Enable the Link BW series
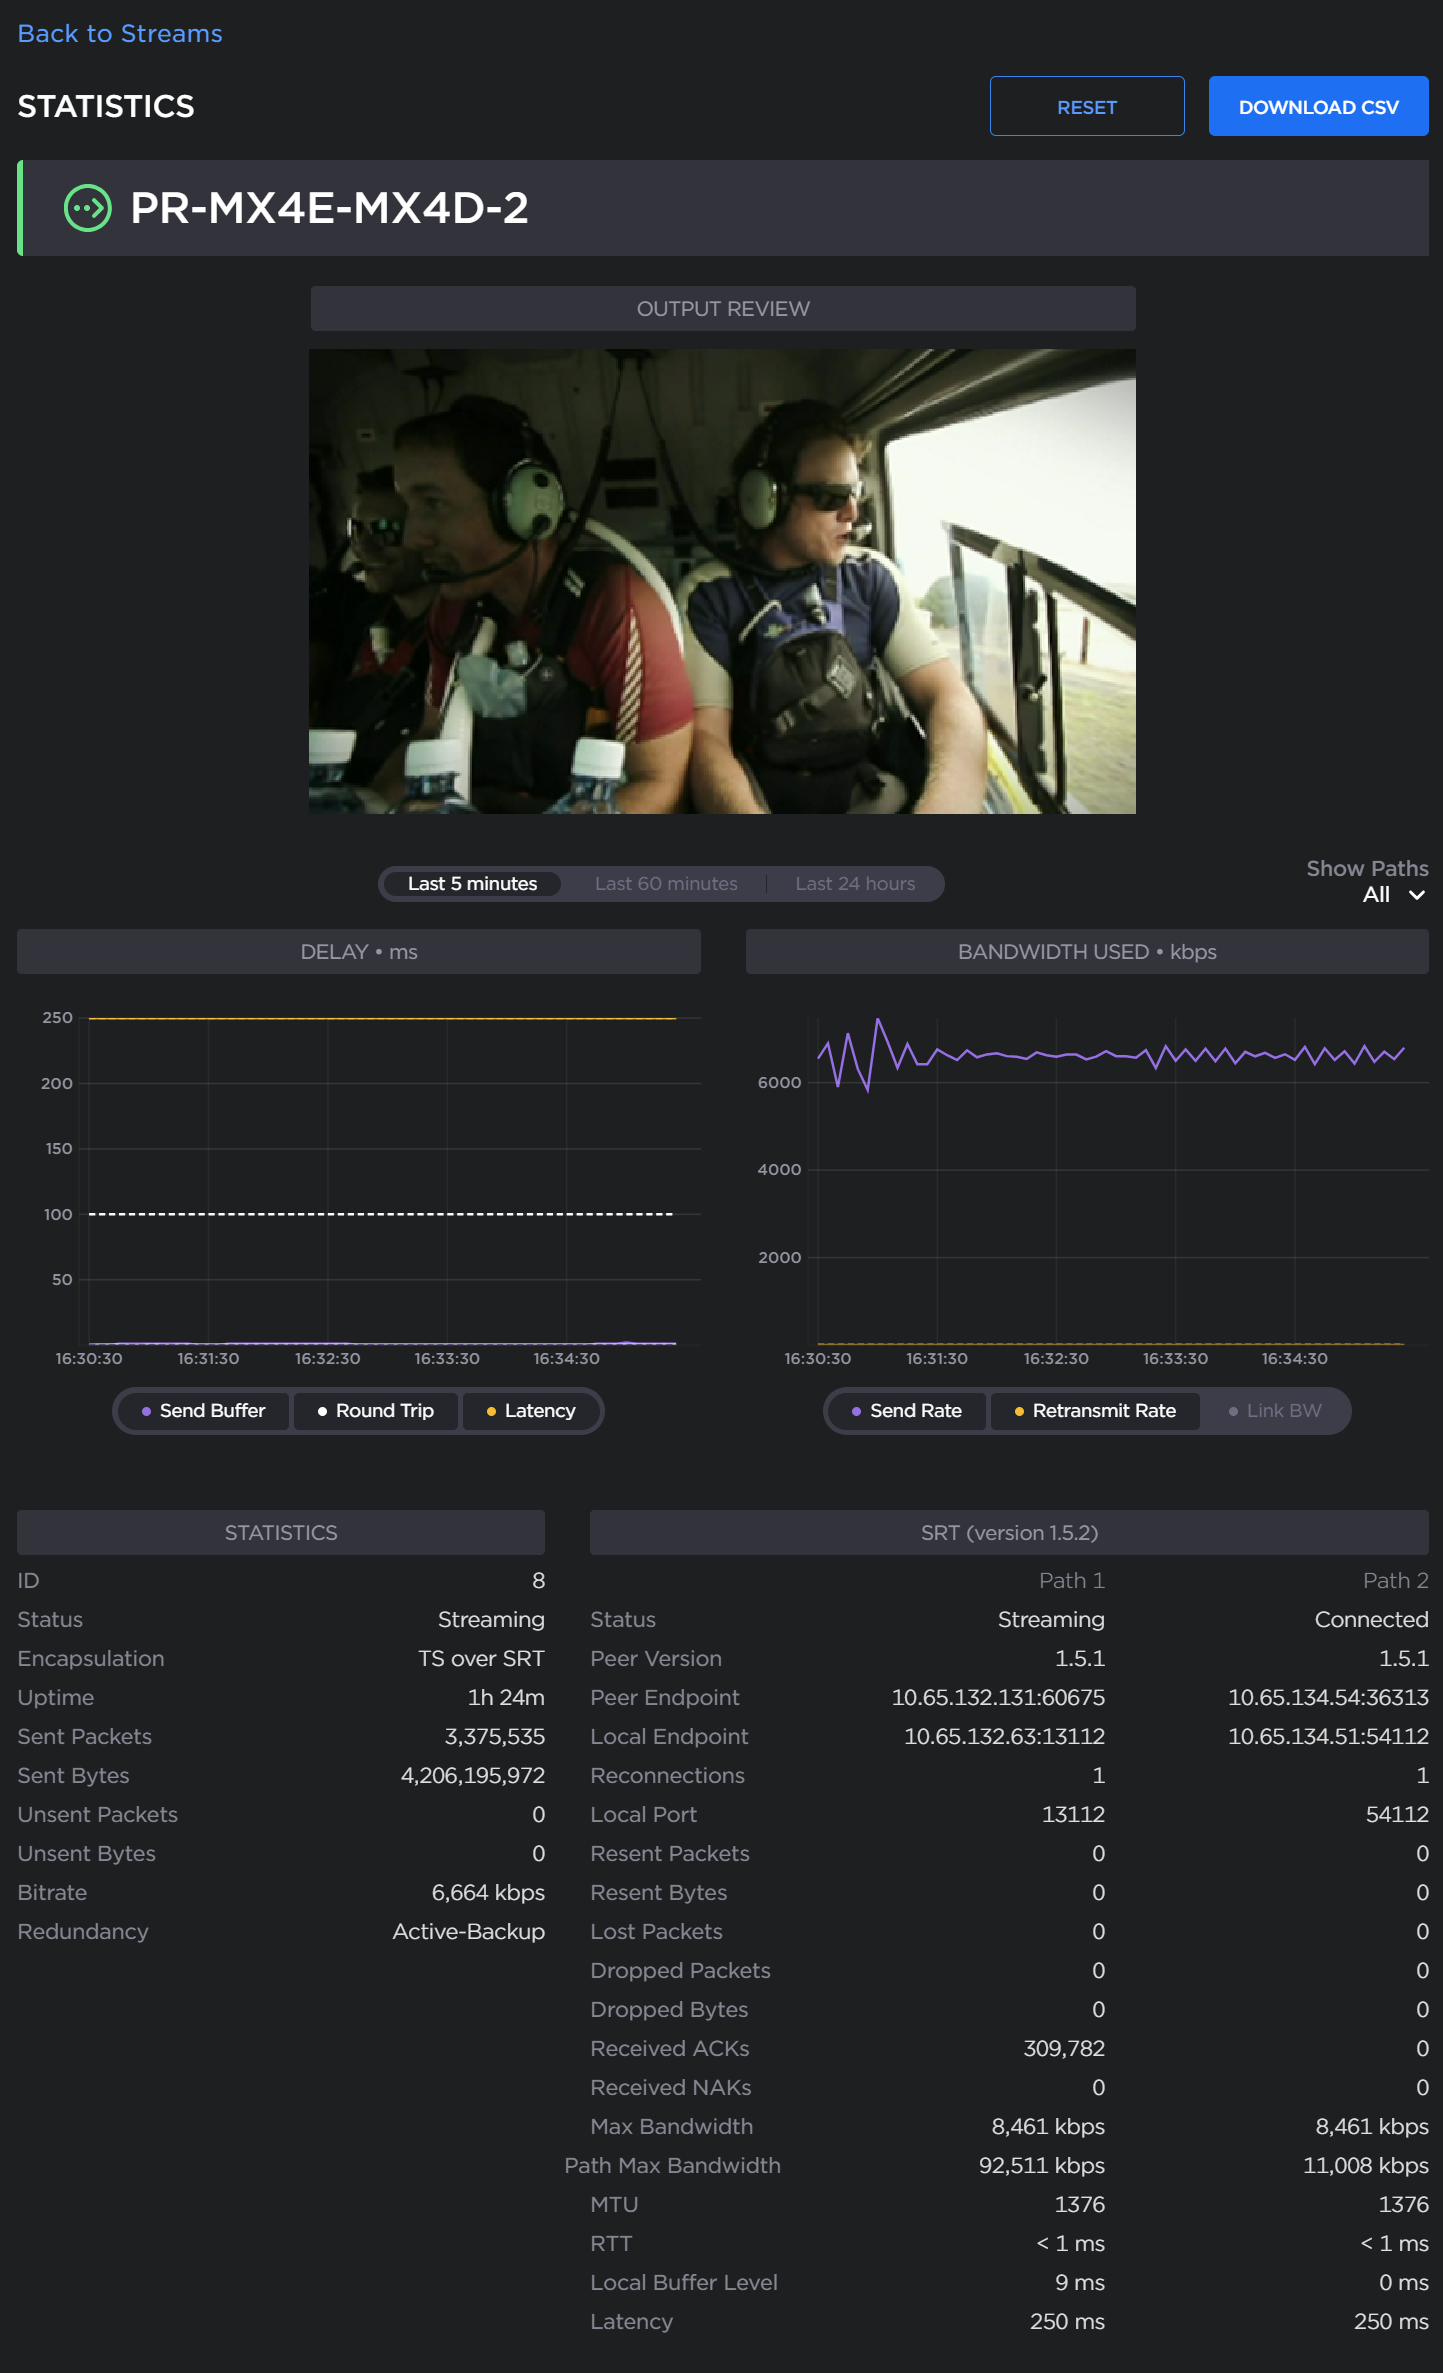Image resolution: width=1443 pixels, height=2373 pixels. click(x=1275, y=1411)
